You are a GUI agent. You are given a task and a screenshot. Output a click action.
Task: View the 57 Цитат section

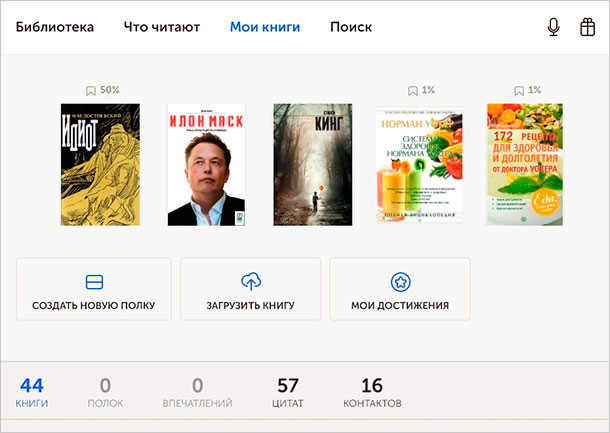288,392
